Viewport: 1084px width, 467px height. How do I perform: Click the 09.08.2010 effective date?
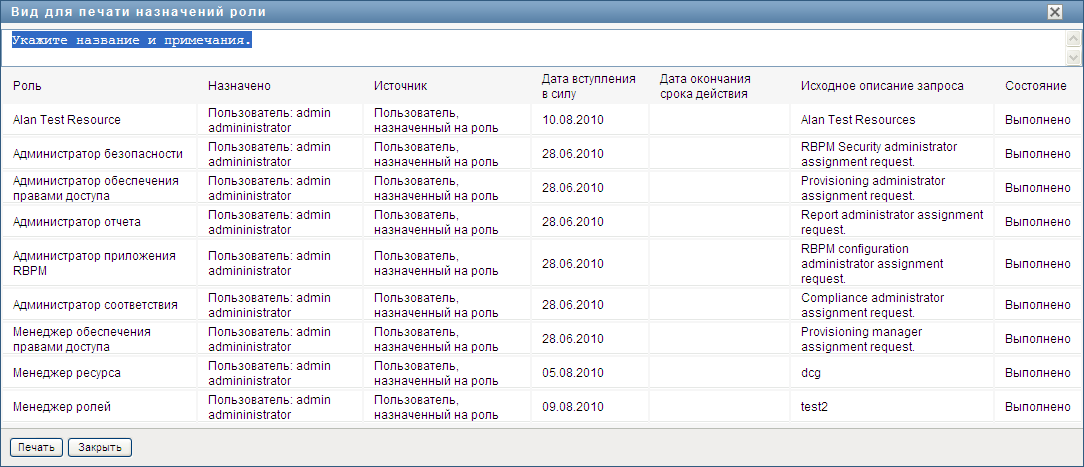[x=573, y=407]
